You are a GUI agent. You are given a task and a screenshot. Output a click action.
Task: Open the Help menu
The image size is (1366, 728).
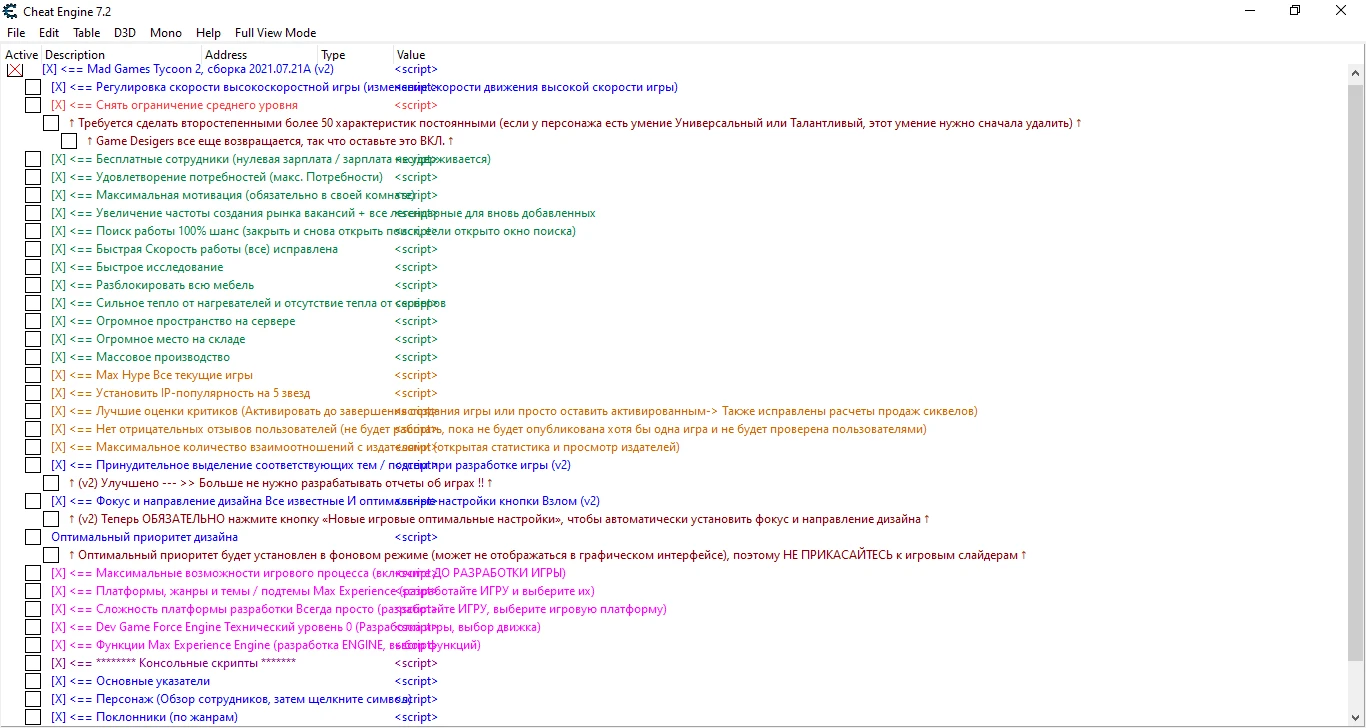tap(209, 33)
